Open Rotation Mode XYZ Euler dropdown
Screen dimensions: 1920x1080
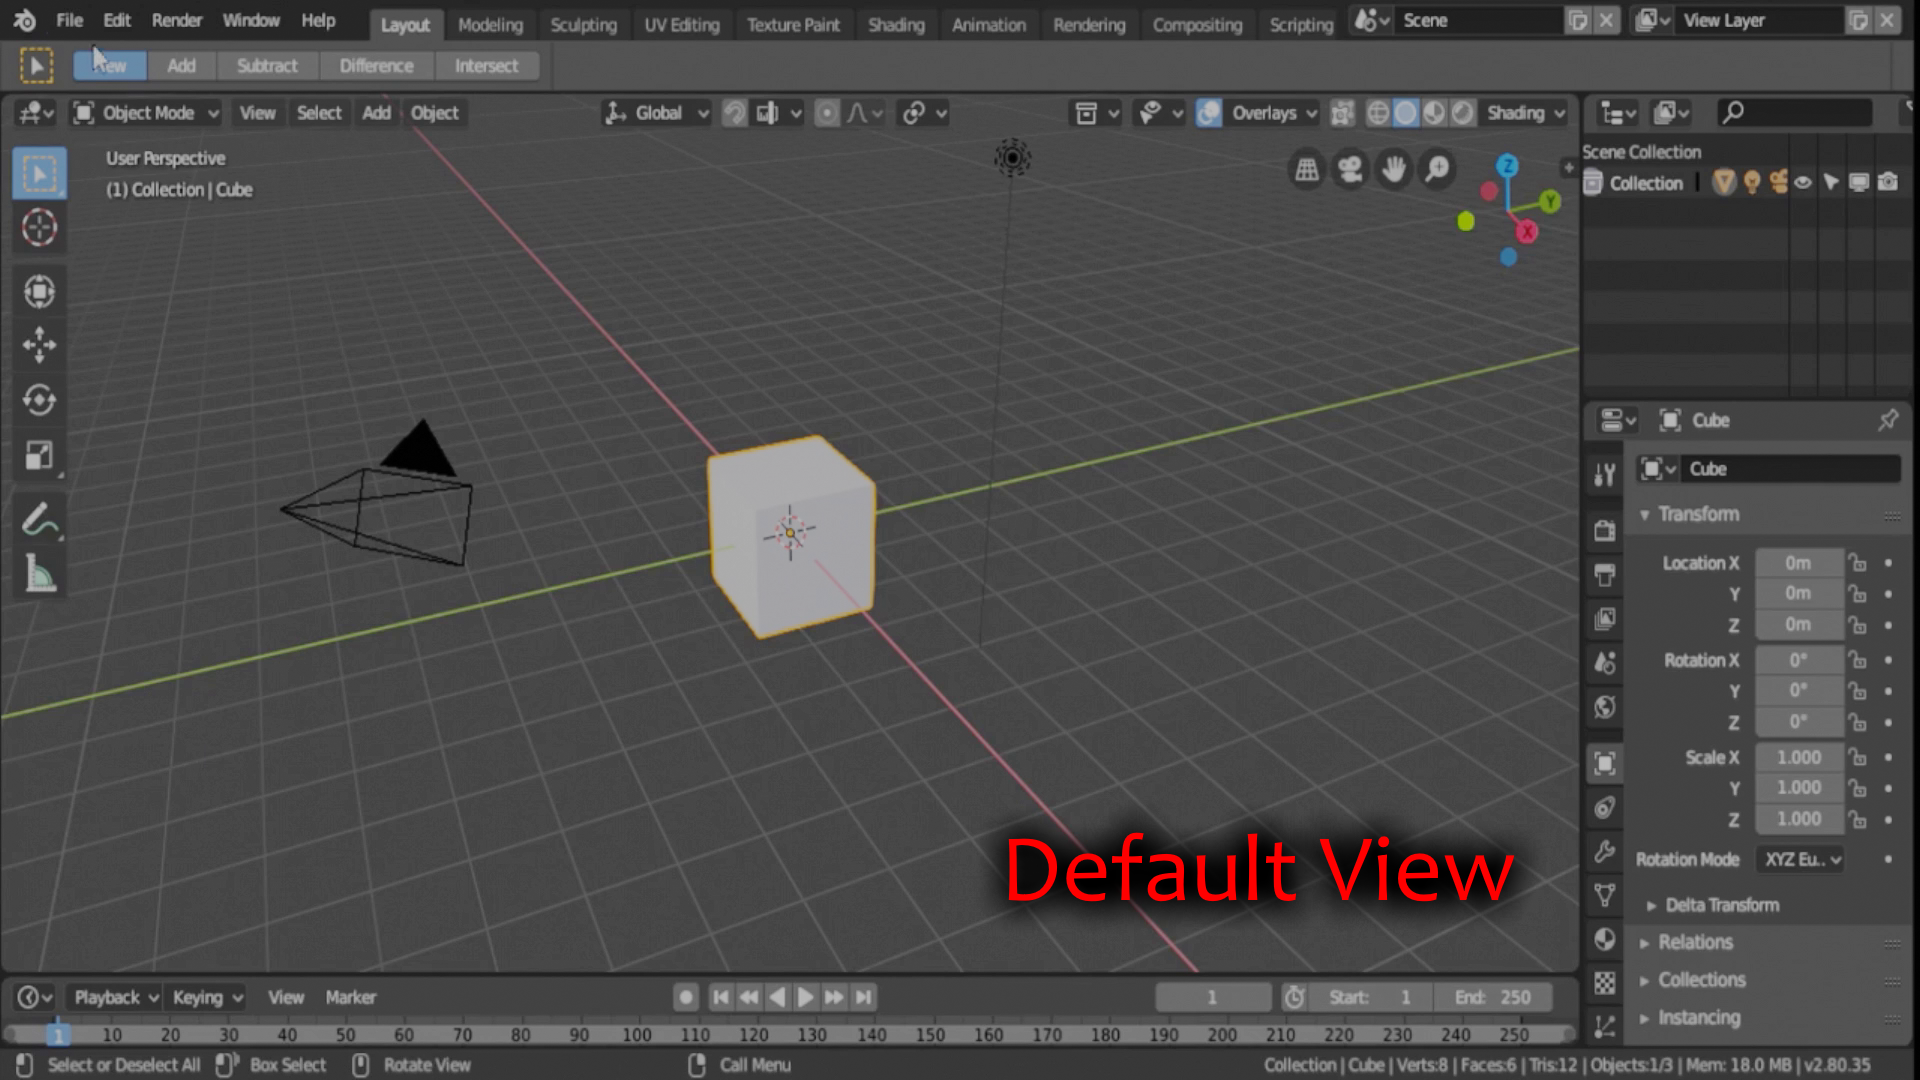[1802, 859]
